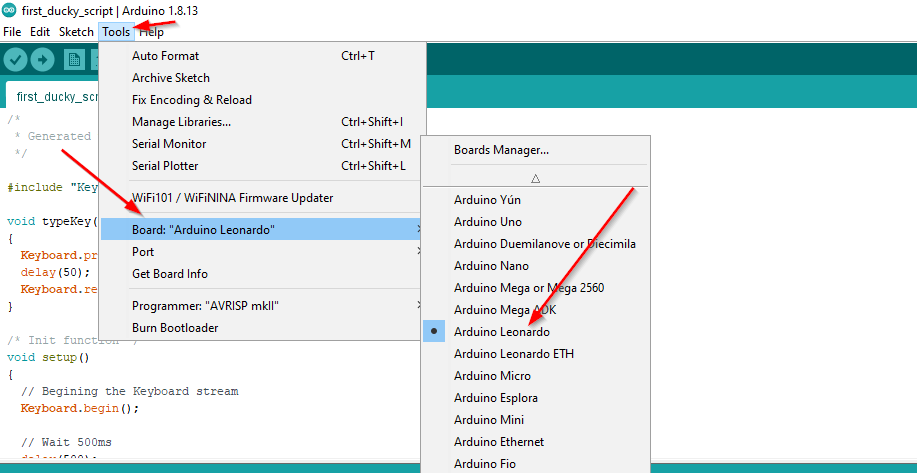Open WiFi101 / WiFiNINA Firmware Updater
The width and height of the screenshot is (917, 473).
263,198
